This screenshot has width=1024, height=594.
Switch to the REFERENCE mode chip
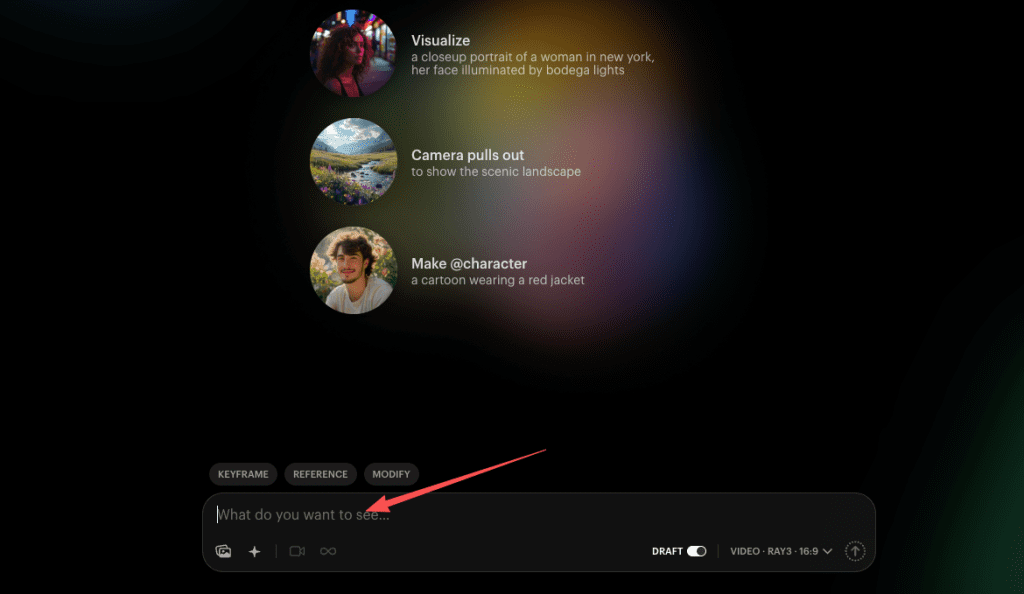coord(320,474)
